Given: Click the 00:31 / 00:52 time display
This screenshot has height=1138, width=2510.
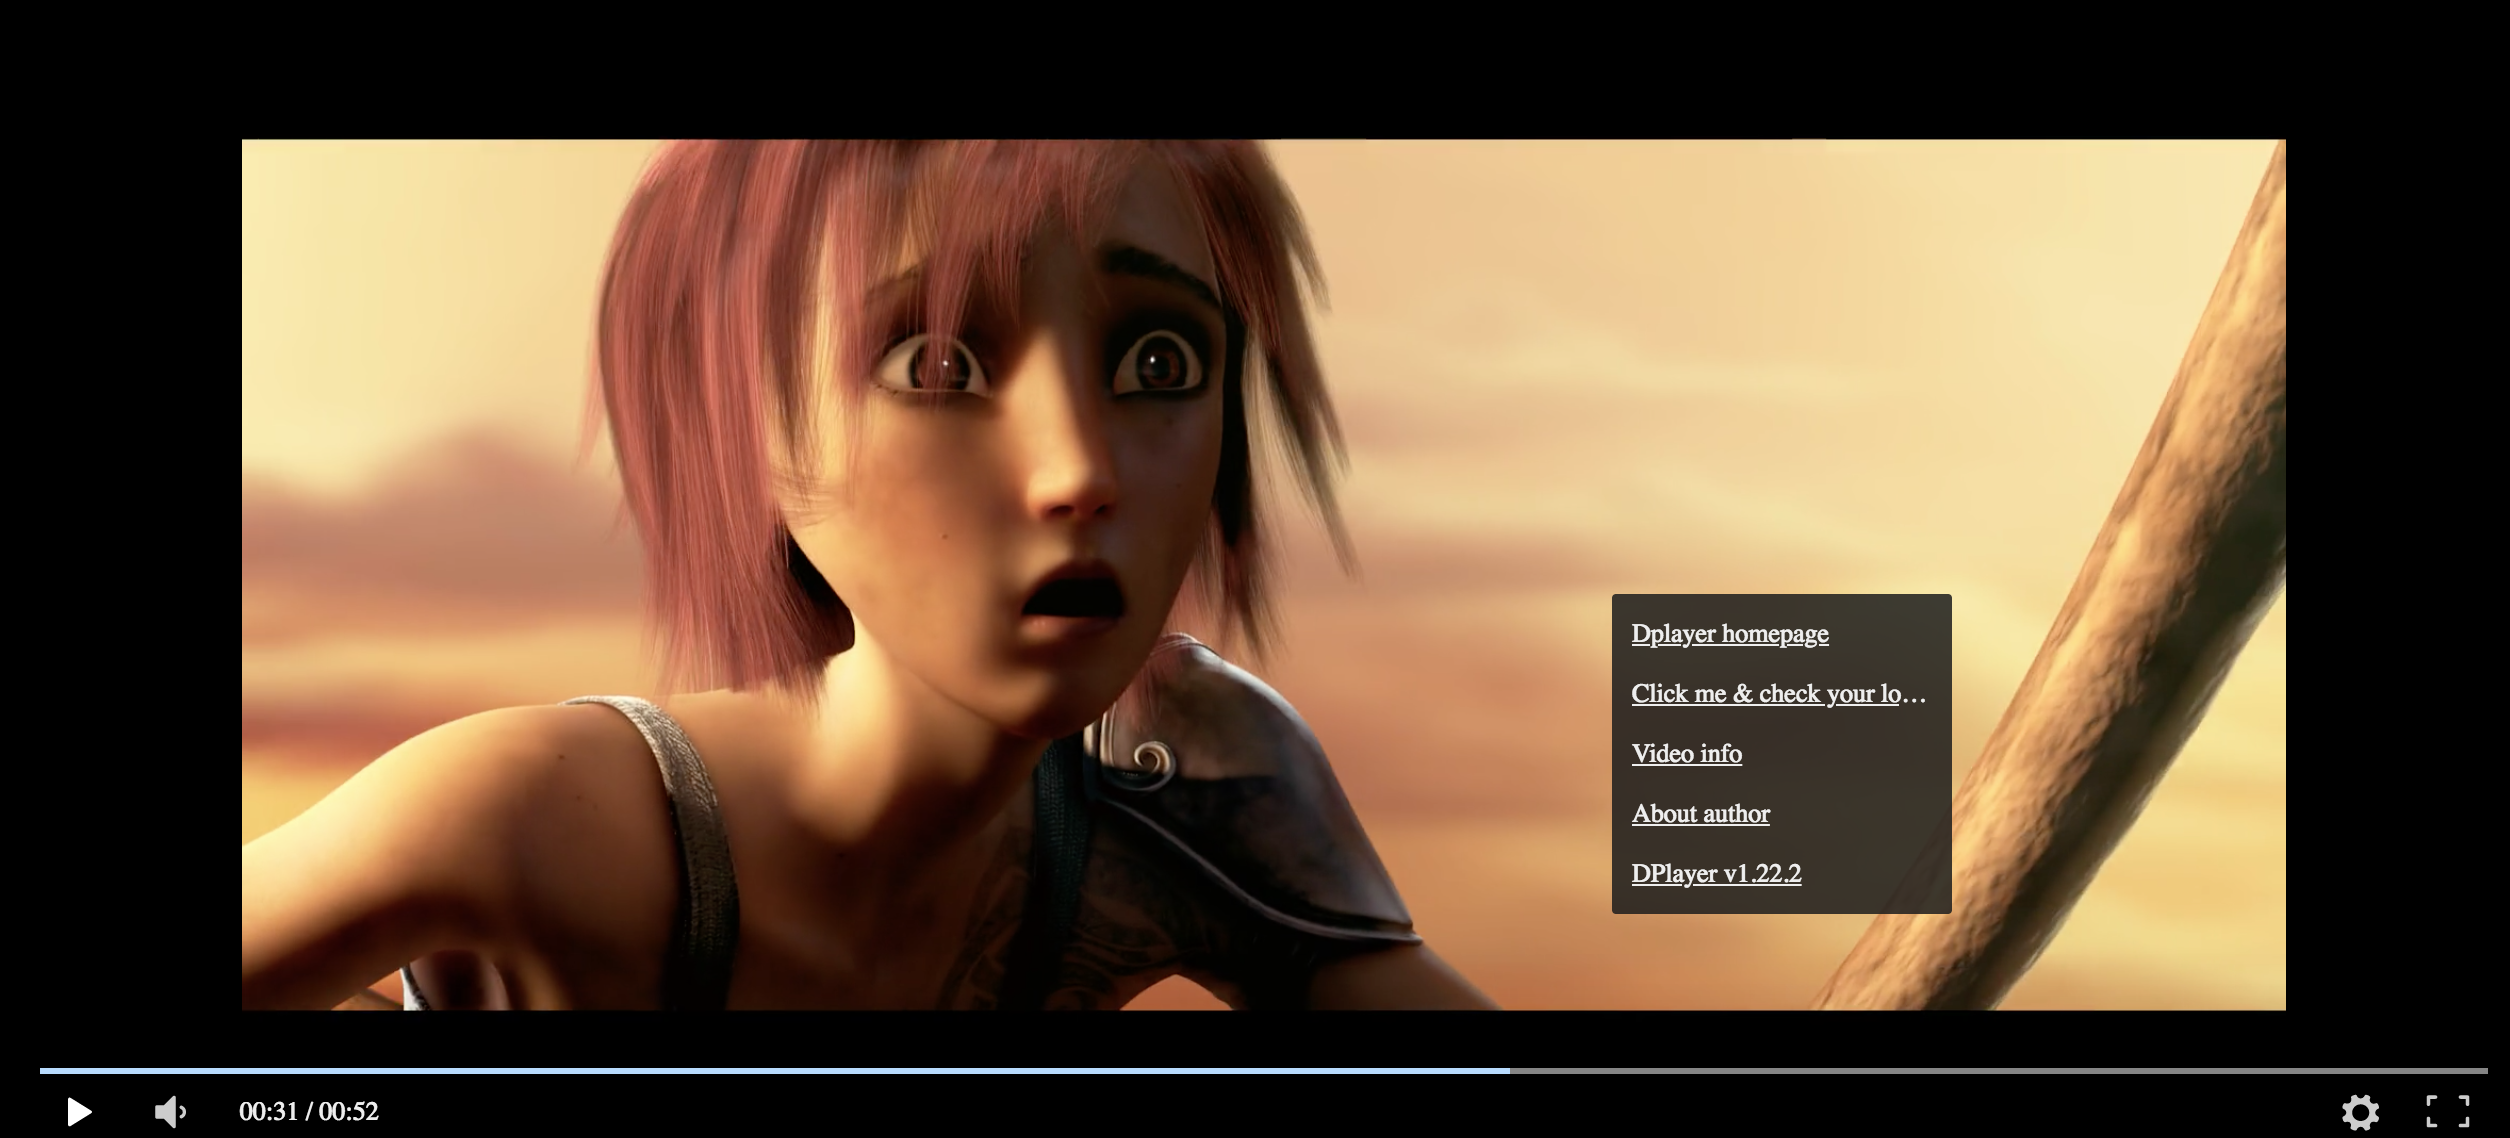Looking at the screenshot, I should coord(309,1111).
